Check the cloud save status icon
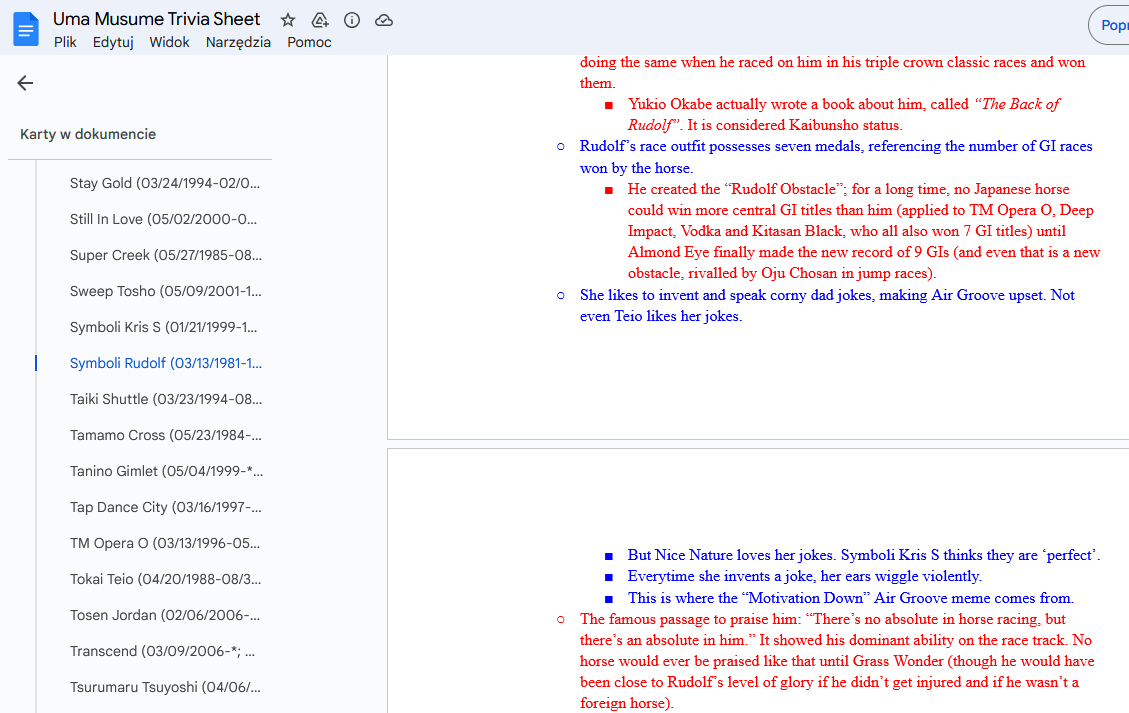Screen dimensions: 1129x713 click(384, 20)
